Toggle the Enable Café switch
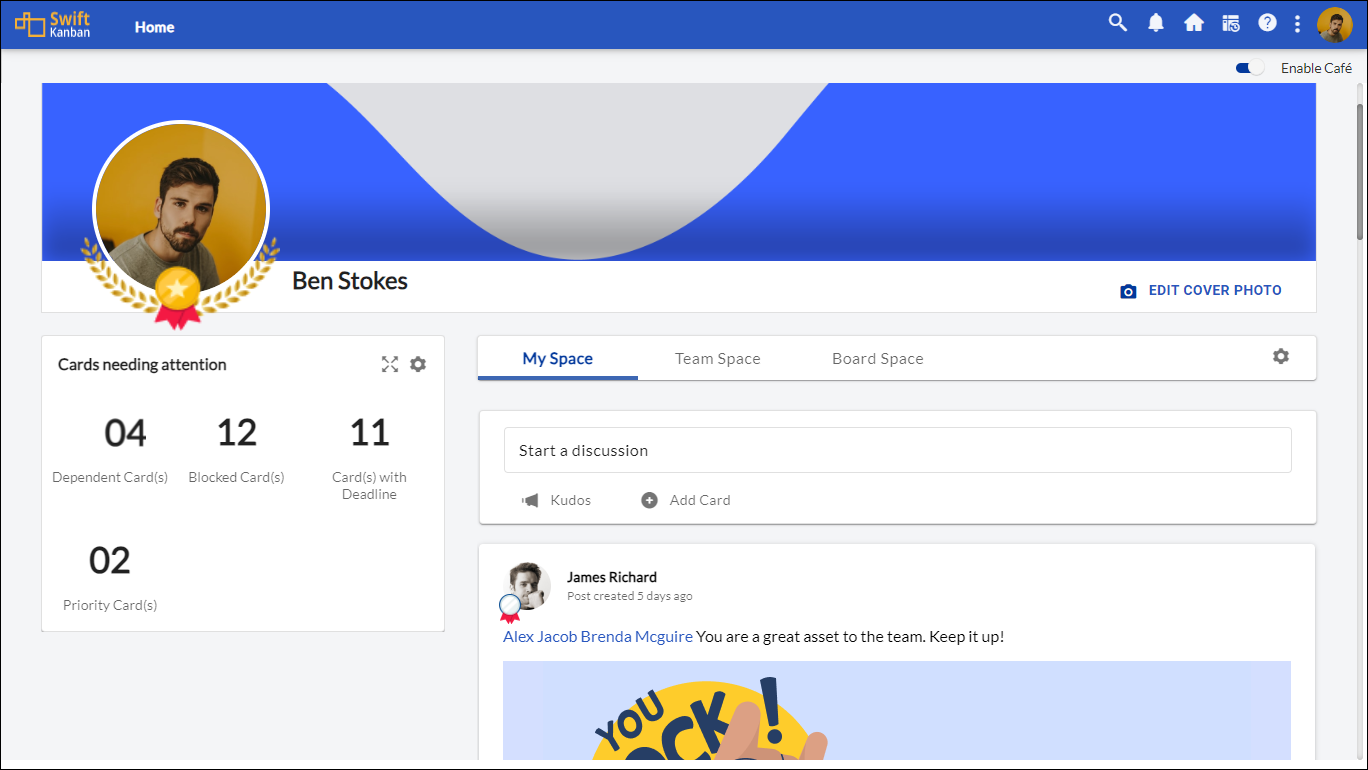The height and width of the screenshot is (770, 1368). [1249, 68]
